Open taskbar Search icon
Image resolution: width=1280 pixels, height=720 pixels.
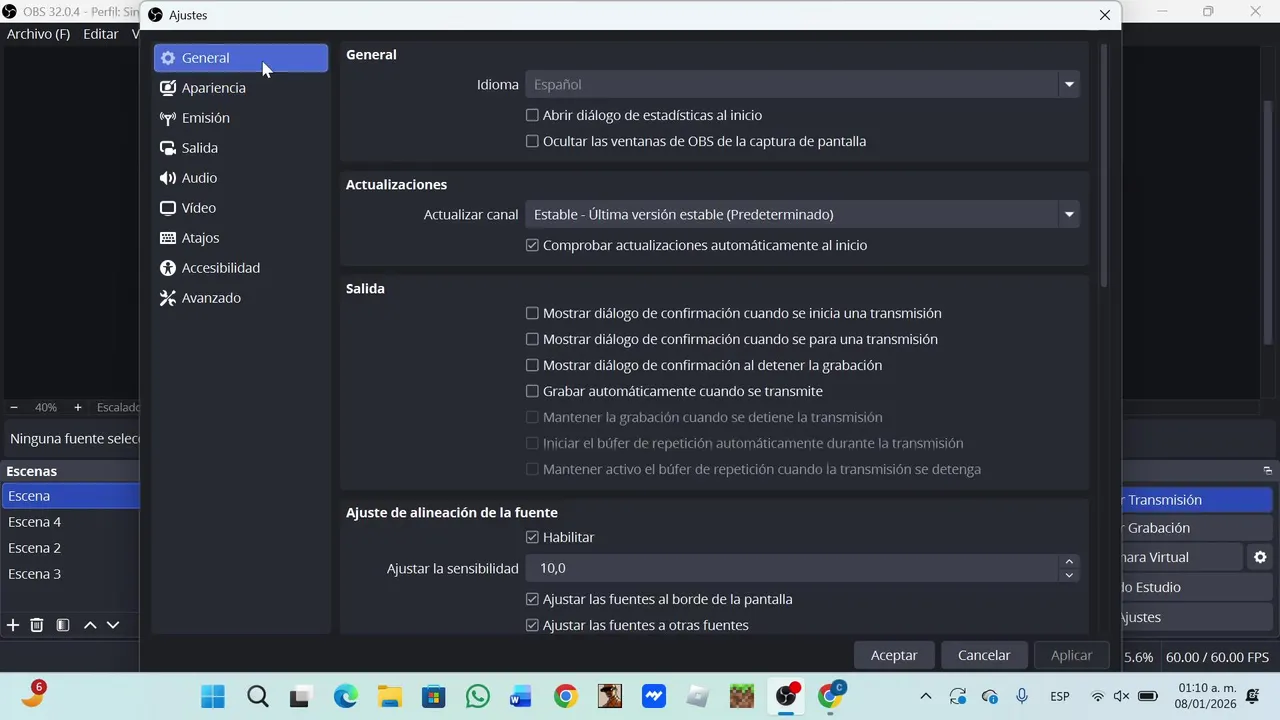(258, 696)
